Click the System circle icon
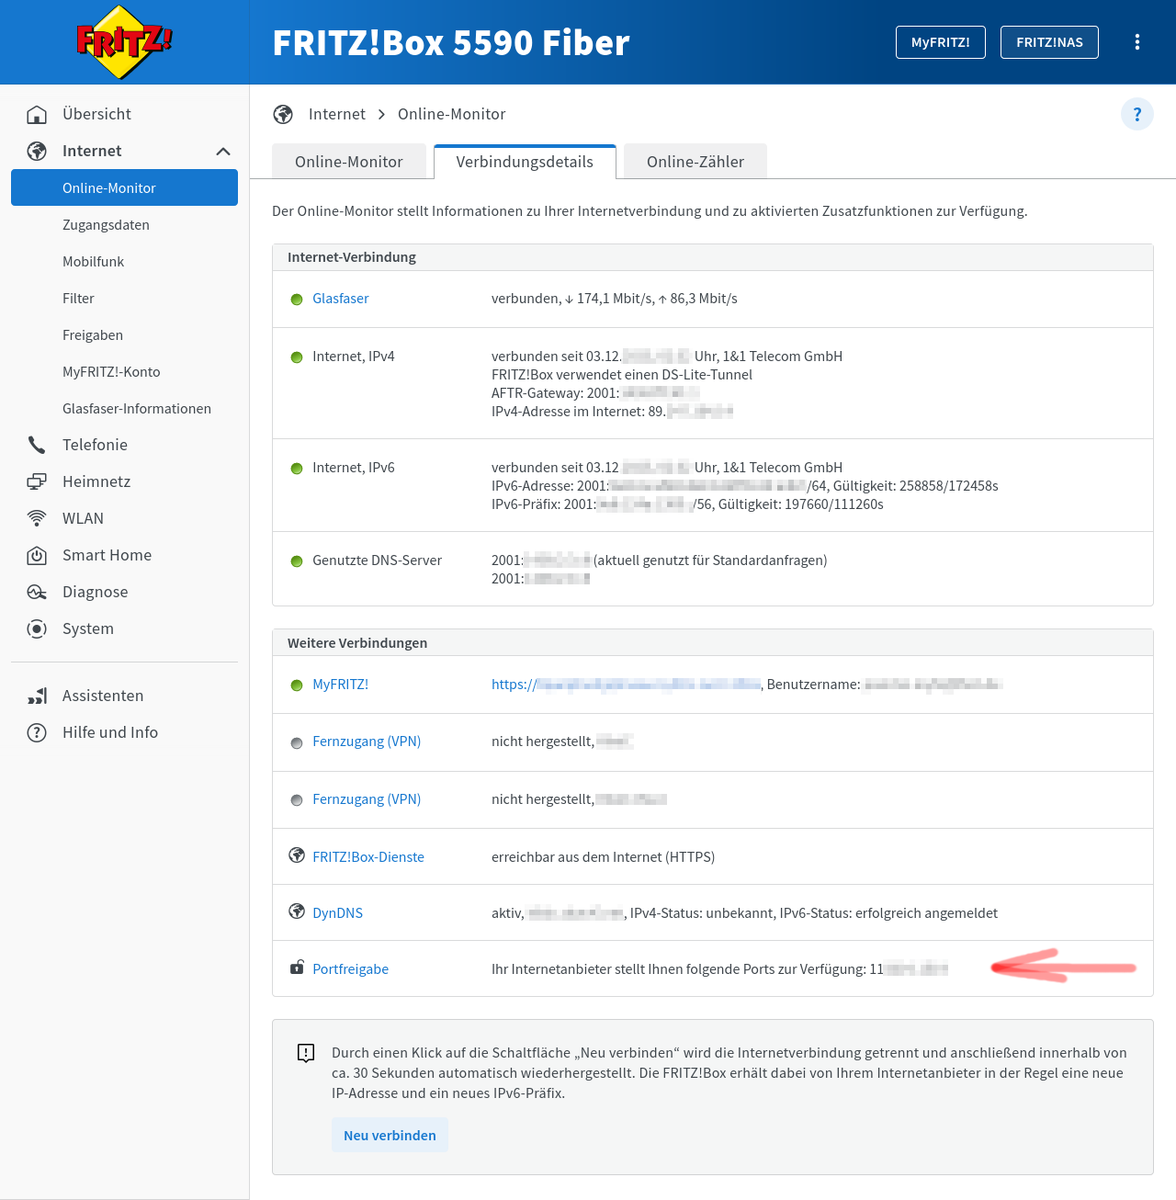The height and width of the screenshot is (1200, 1176). (37, 629)
